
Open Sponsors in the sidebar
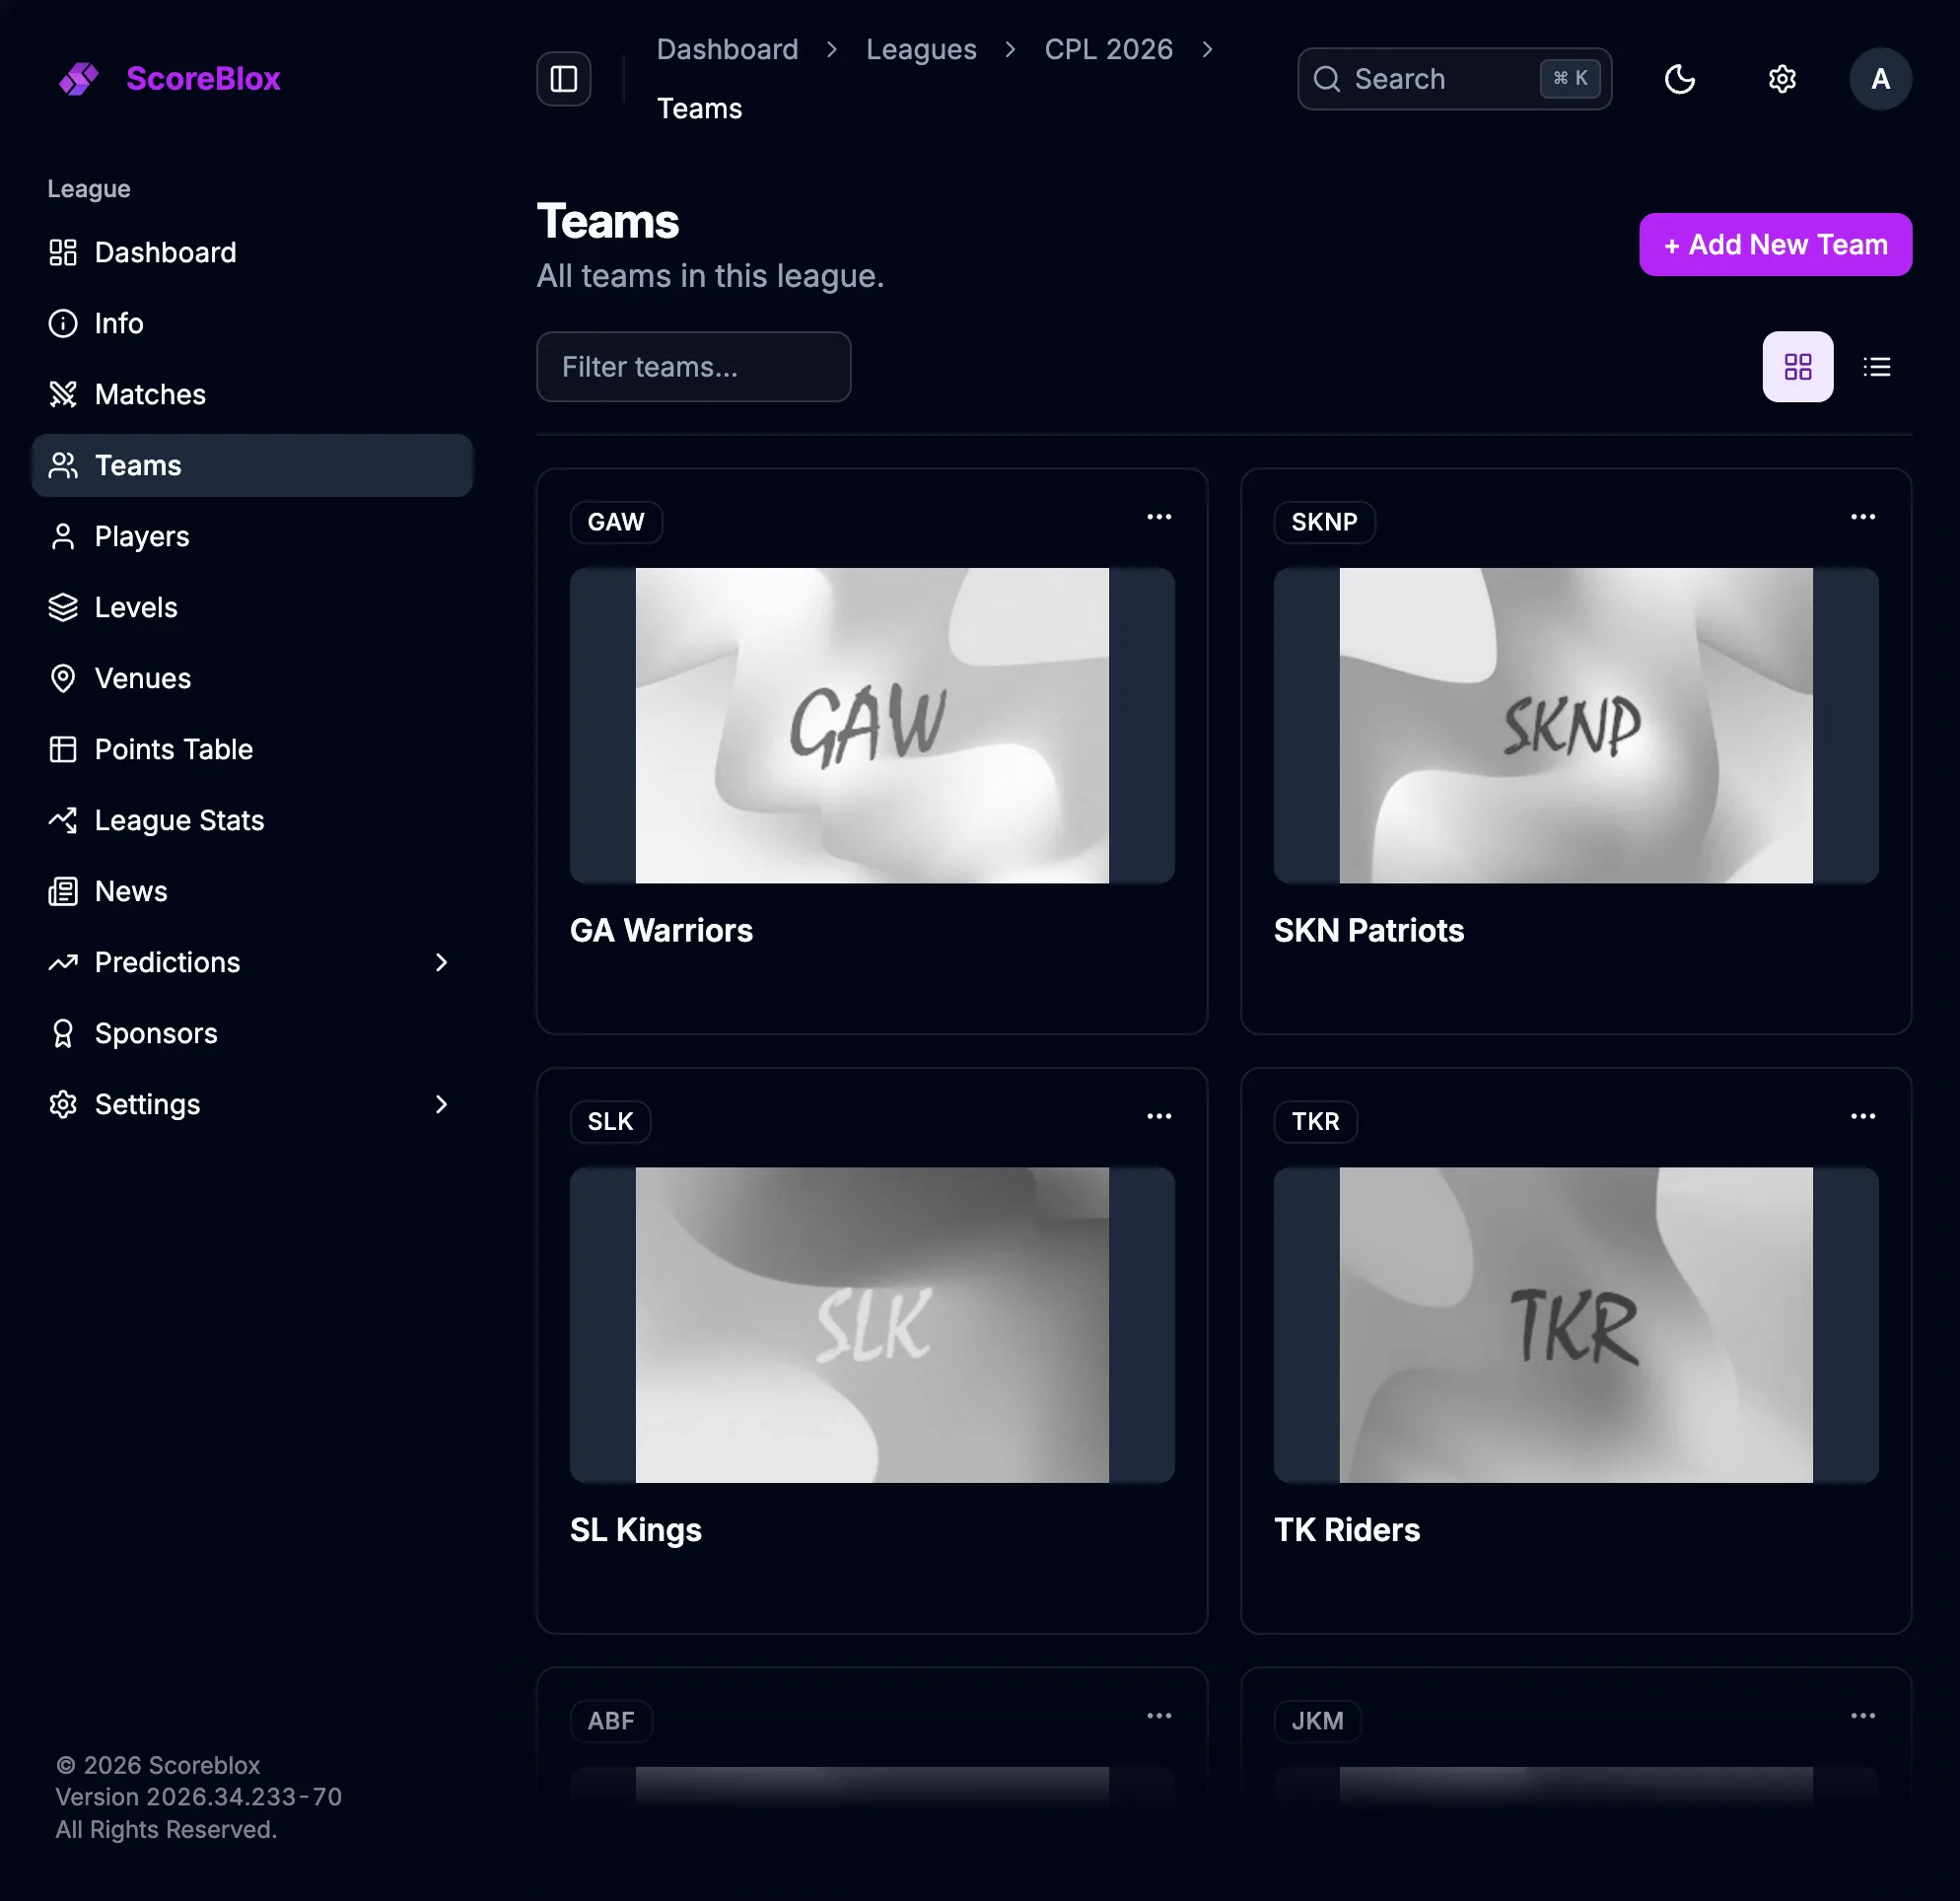(x=252, y=1033)
